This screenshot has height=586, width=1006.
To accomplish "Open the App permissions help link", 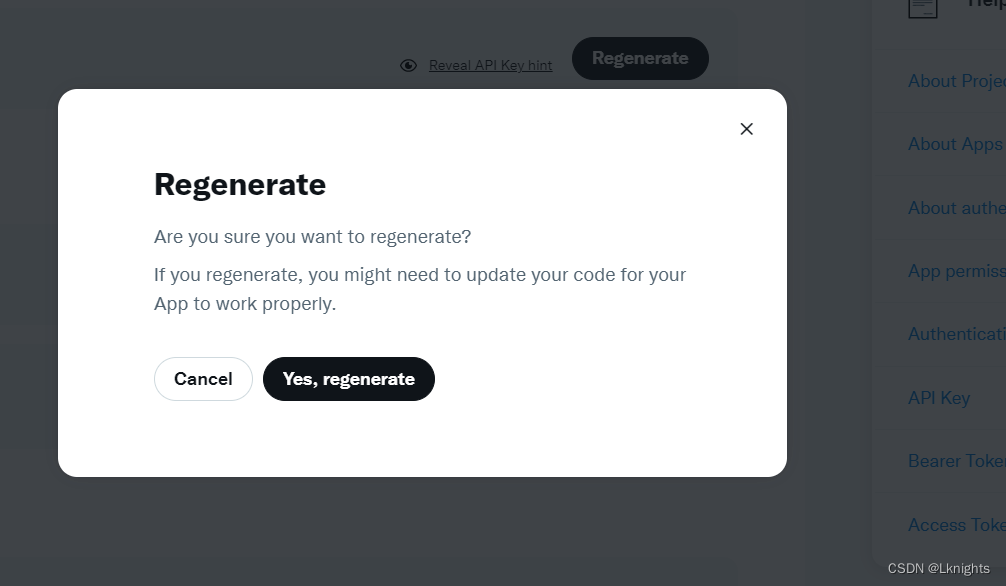I will 957,271.
